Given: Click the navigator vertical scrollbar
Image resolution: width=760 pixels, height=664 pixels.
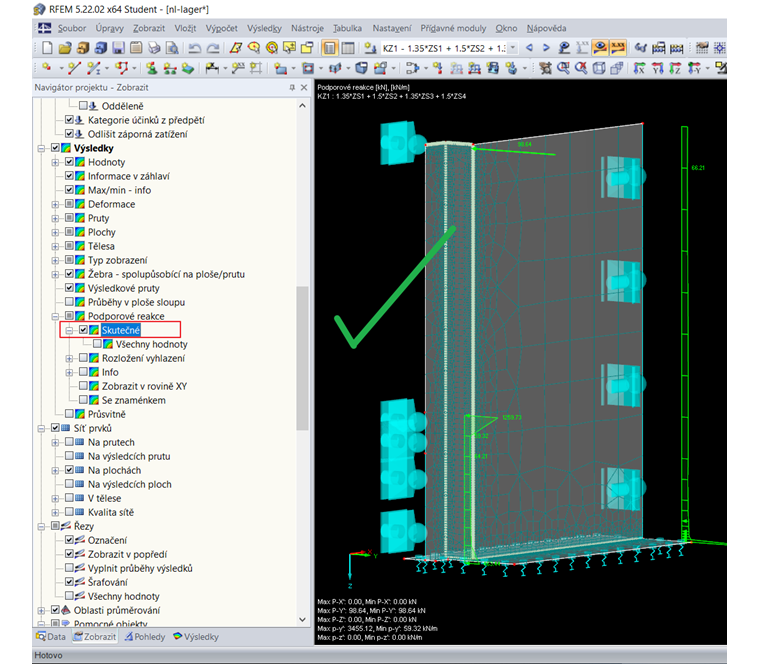Looking at the screenshot, I should 304,360.
